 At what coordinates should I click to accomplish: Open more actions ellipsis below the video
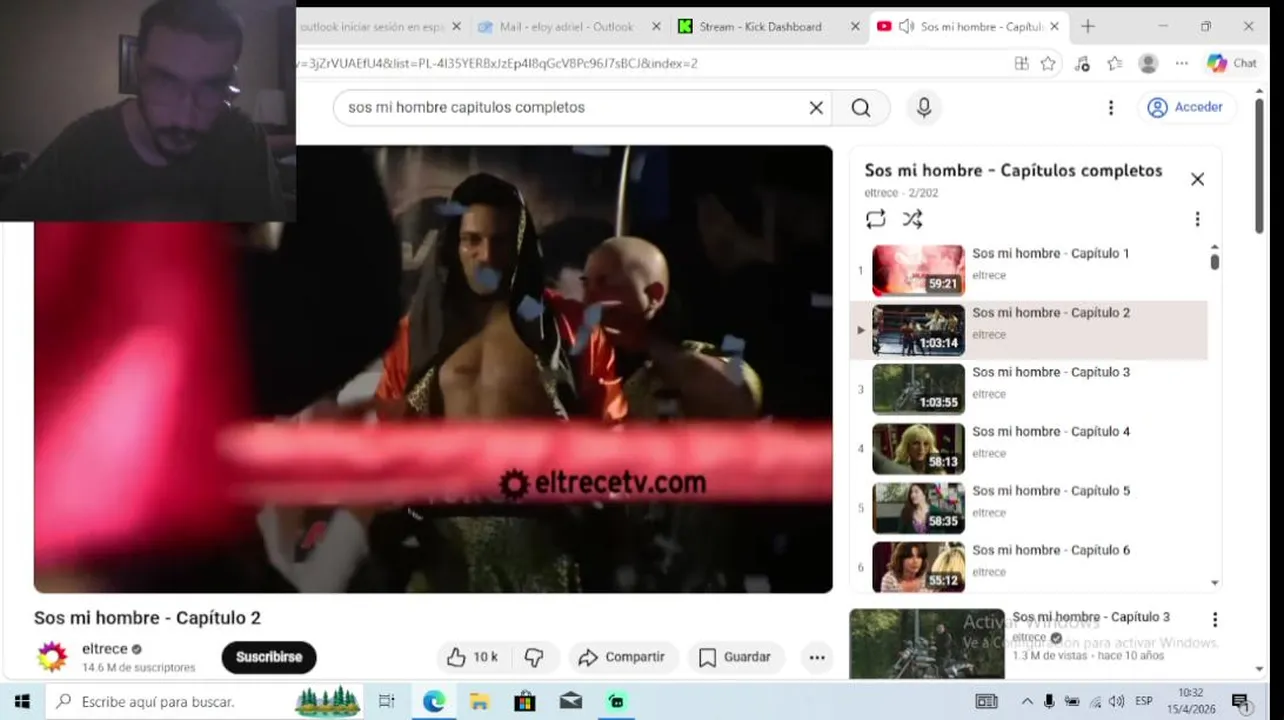(x=817, y=657)
